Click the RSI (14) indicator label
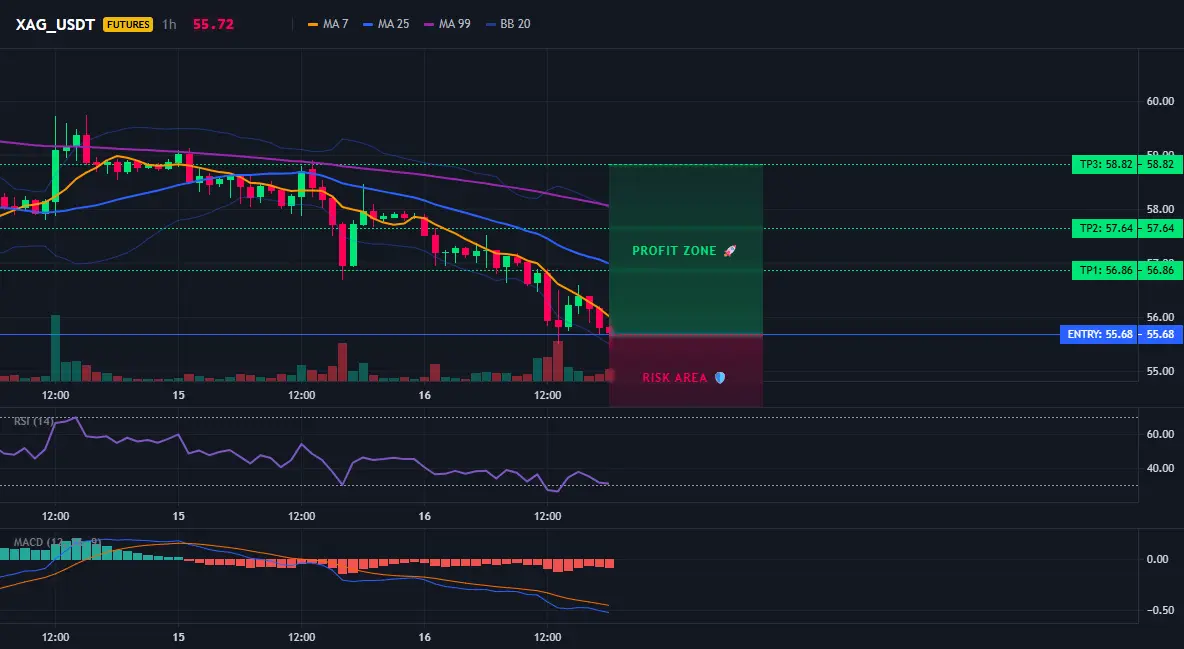The width and height of the screenshot is (1184, 649). (33, 421)
